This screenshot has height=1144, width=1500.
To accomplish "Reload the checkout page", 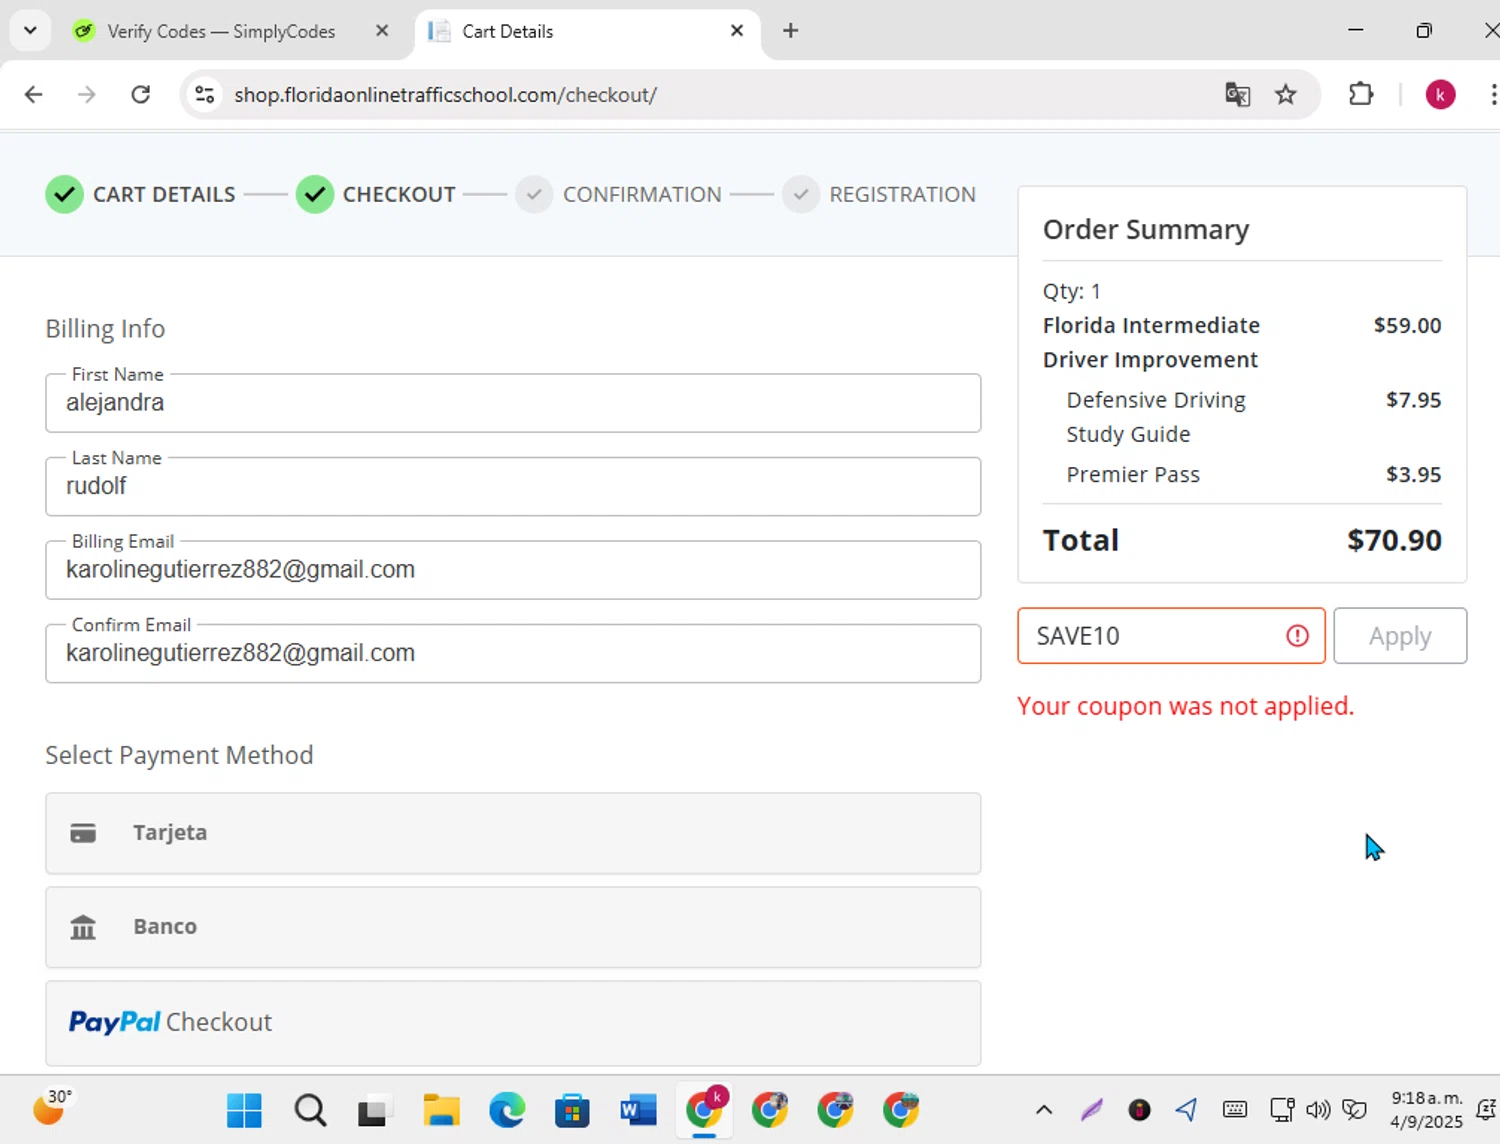I will [141, 95].
